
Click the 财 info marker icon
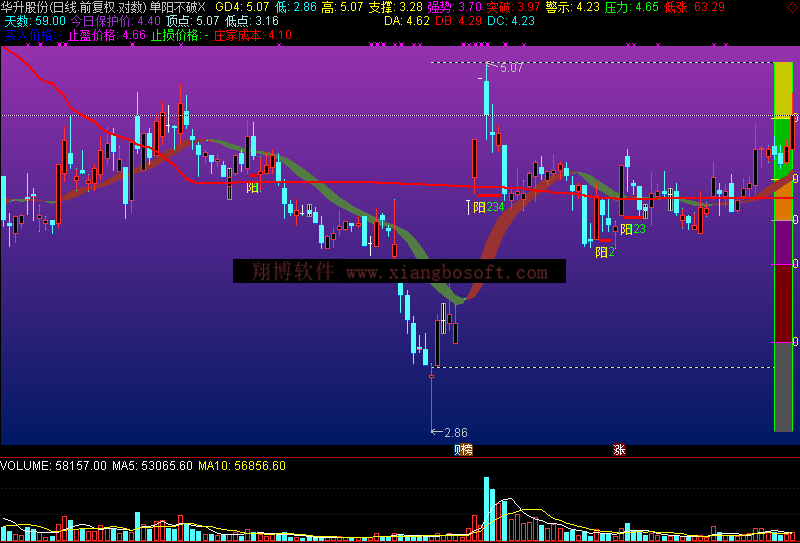(x=456, y=450)
